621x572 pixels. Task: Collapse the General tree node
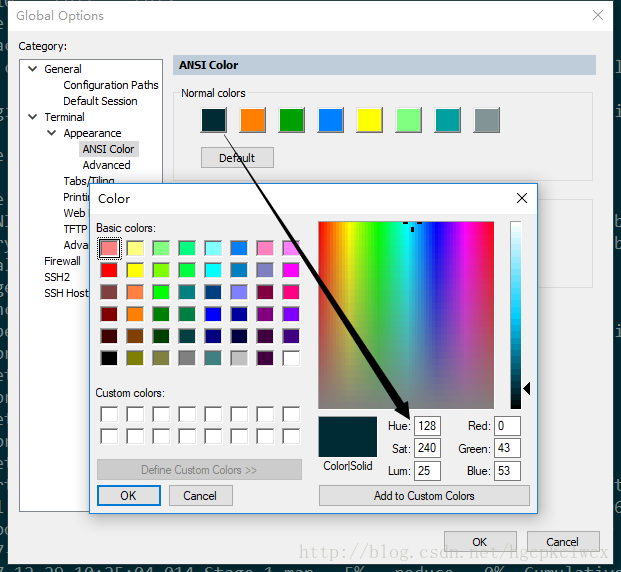click(33, 69)
